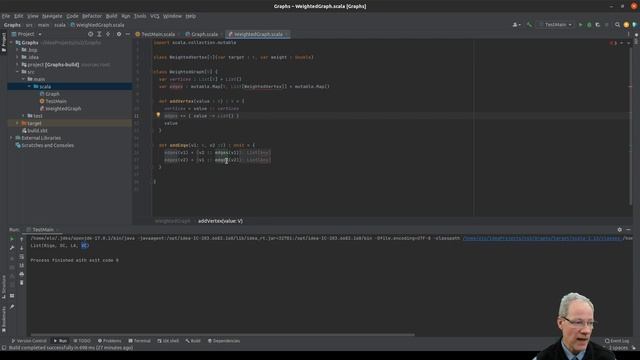Collapse the main folder

tap(23, 79)
